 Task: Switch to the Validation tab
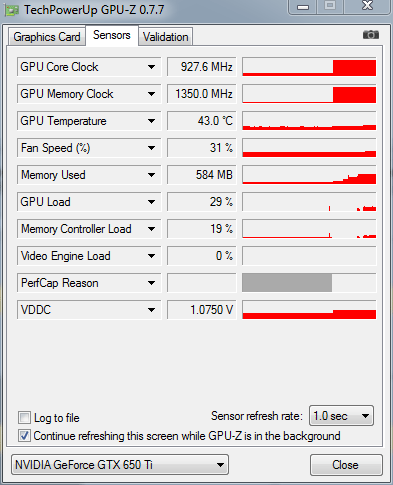(x=165, y=36)
